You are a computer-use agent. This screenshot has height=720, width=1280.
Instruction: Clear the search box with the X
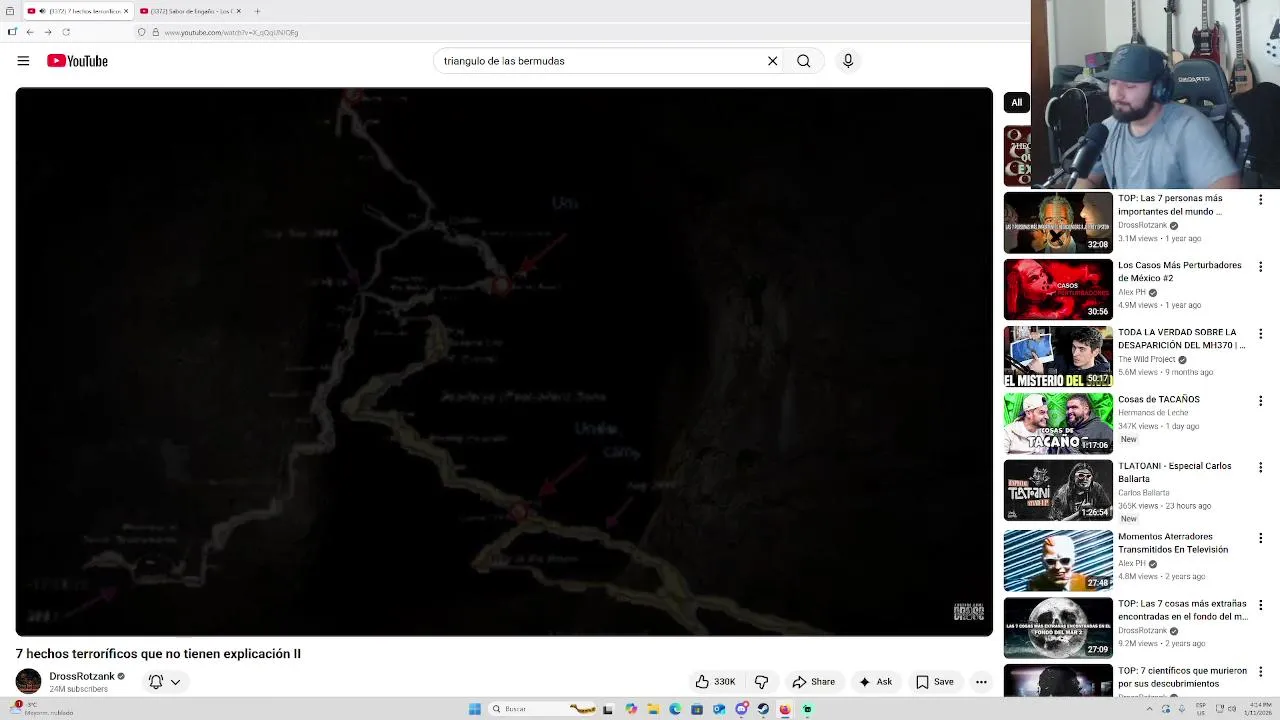point(772,61)
